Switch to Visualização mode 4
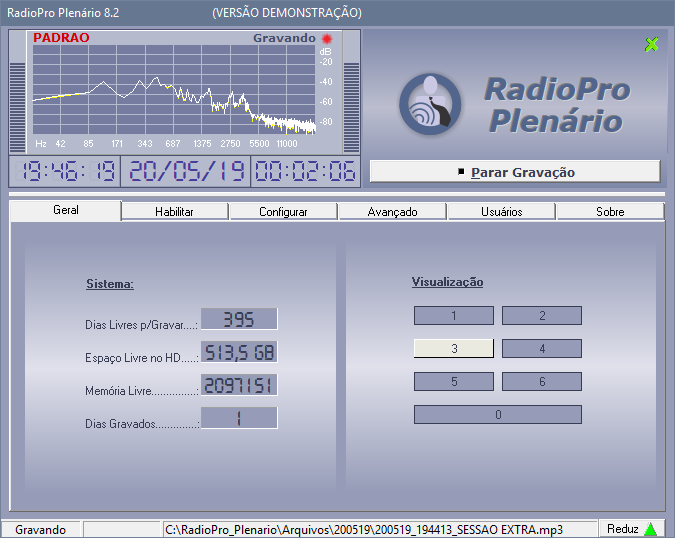Viewport: 675px width, 538px height. click(x=542, y=349)
